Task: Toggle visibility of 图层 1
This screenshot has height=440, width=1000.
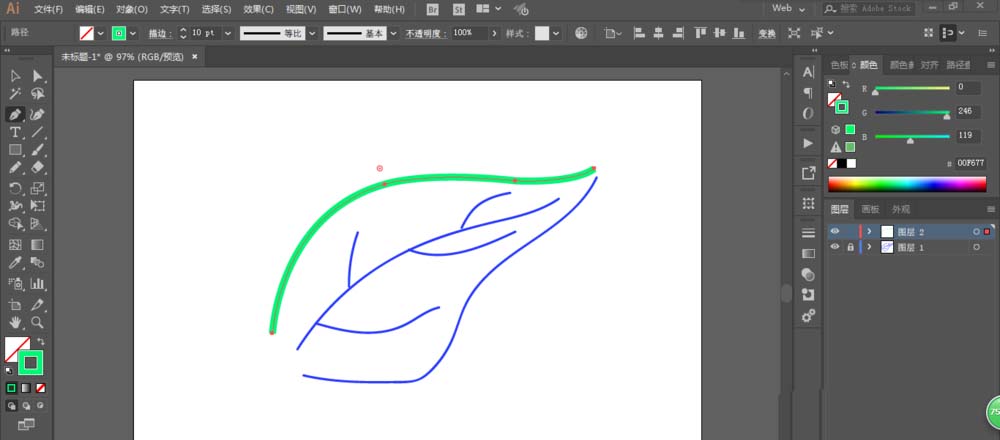Action: click(835, 247)
